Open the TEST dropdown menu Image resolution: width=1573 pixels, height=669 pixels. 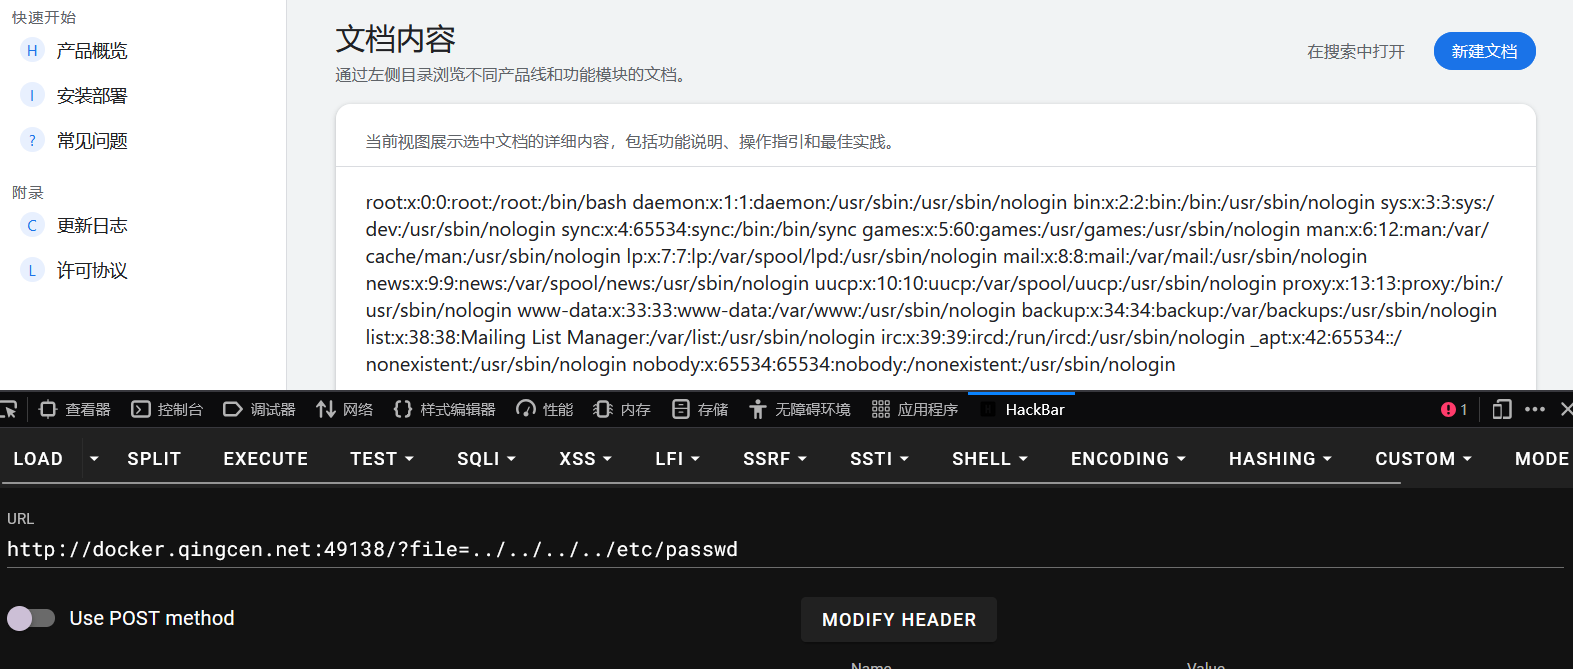[x=382, y=459]
